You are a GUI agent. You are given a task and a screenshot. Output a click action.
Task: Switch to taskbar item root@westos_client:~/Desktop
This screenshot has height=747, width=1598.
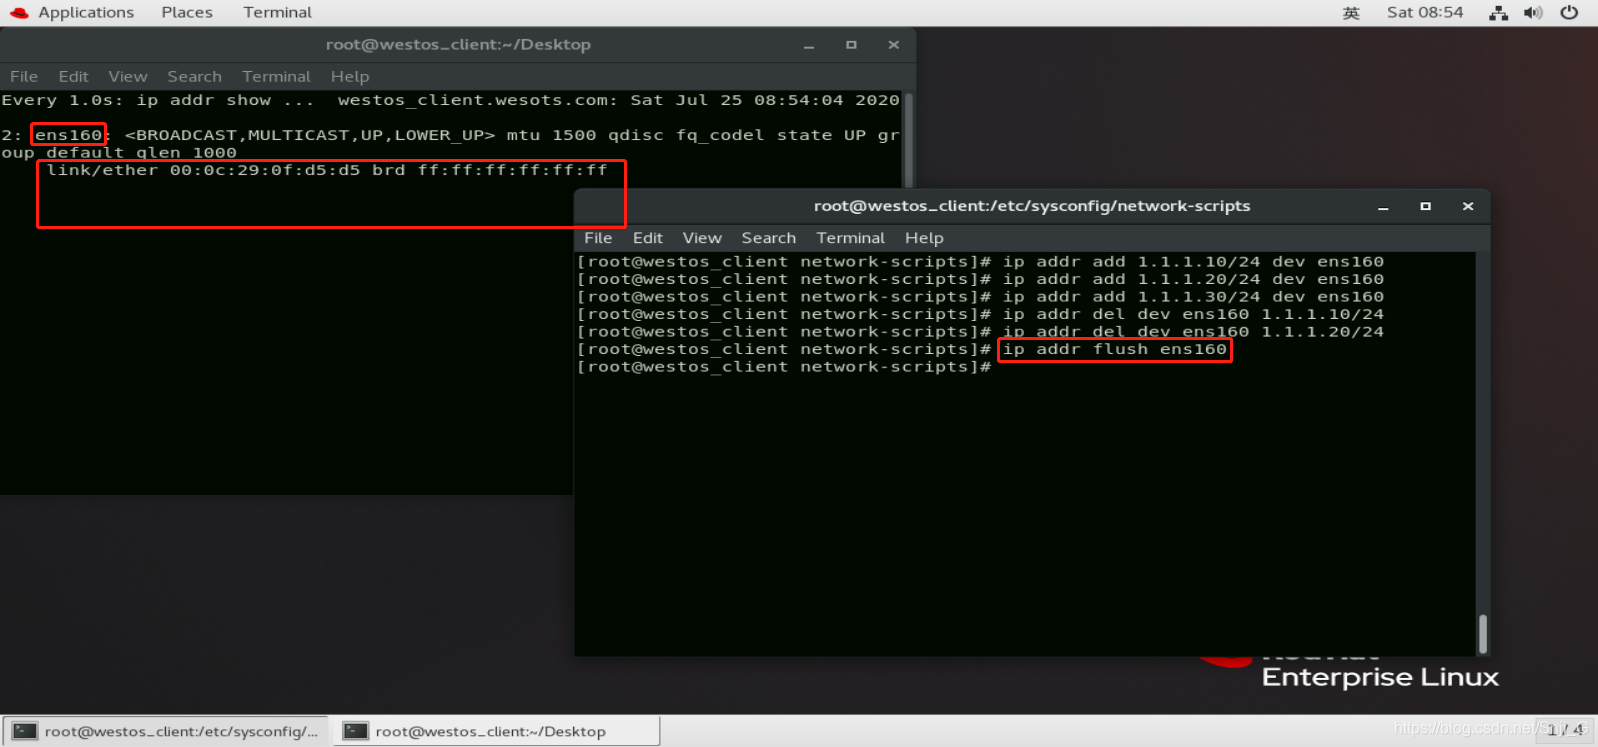coord(495,732)
